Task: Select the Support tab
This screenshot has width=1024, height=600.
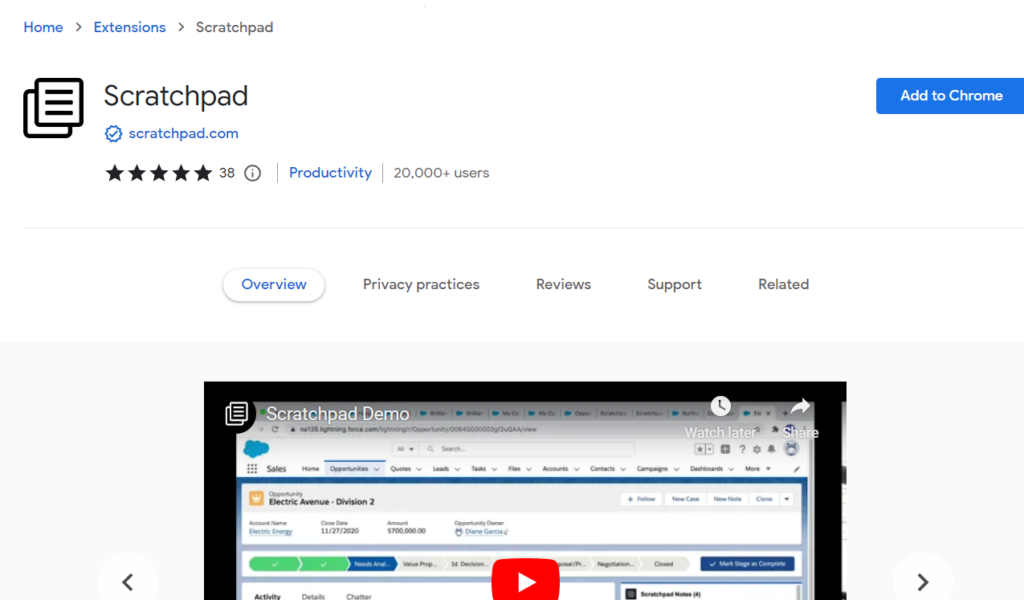Action: pos(674,285)
